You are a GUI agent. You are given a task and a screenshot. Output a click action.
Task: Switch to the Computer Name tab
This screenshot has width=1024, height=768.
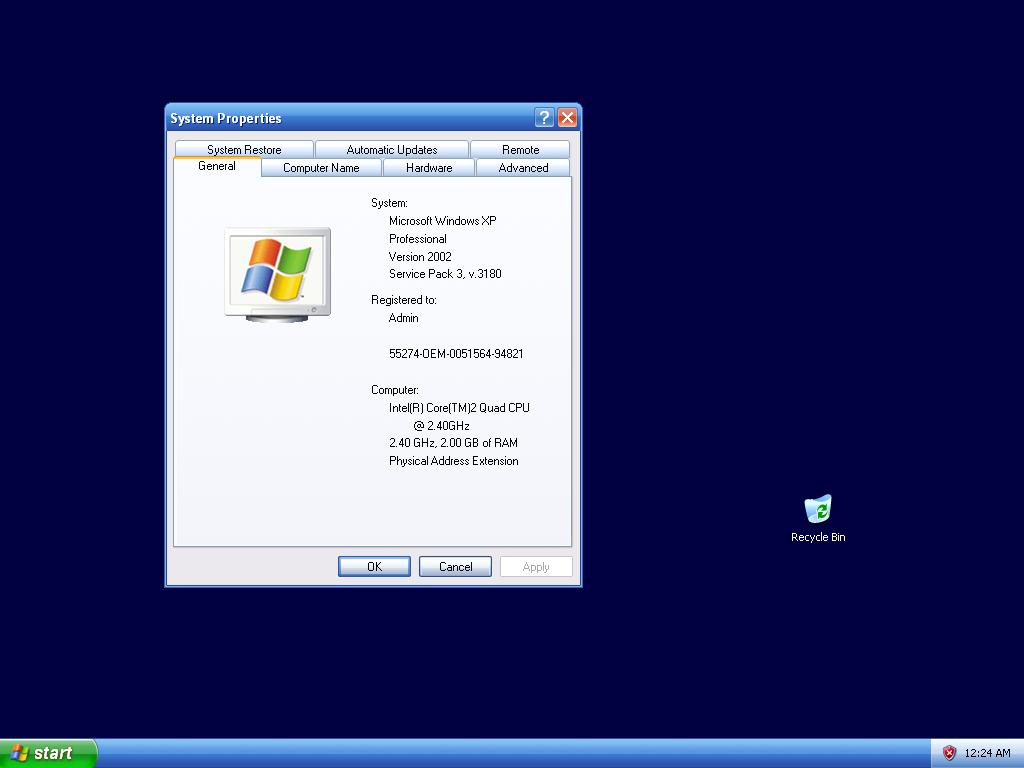pos(321,168)
